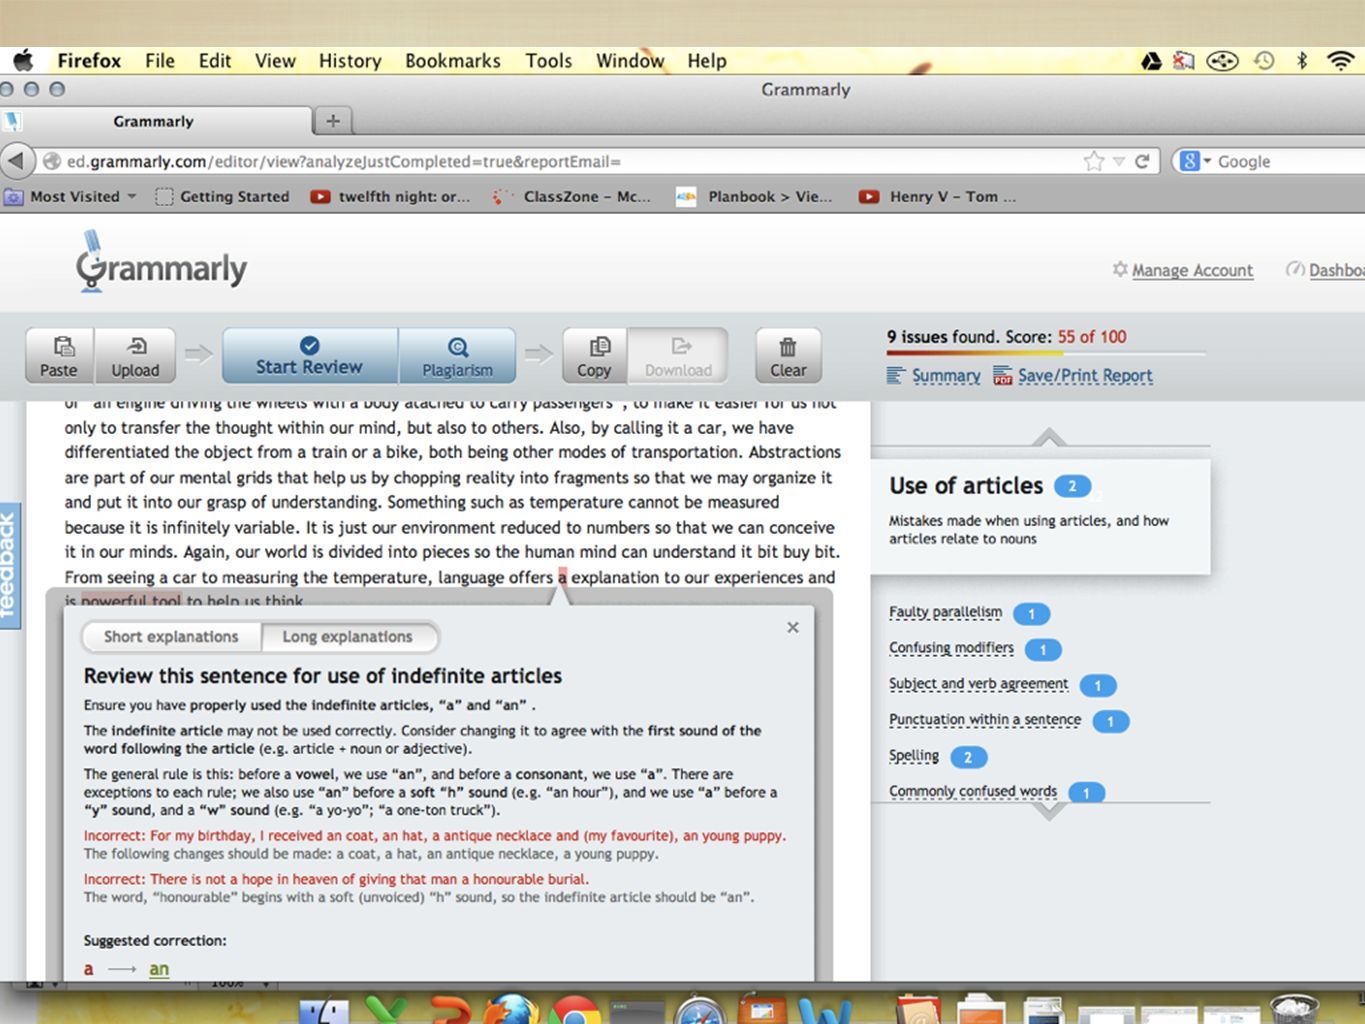
Task: Open the ClassZone bookmark
Action: tap(572, 197)
